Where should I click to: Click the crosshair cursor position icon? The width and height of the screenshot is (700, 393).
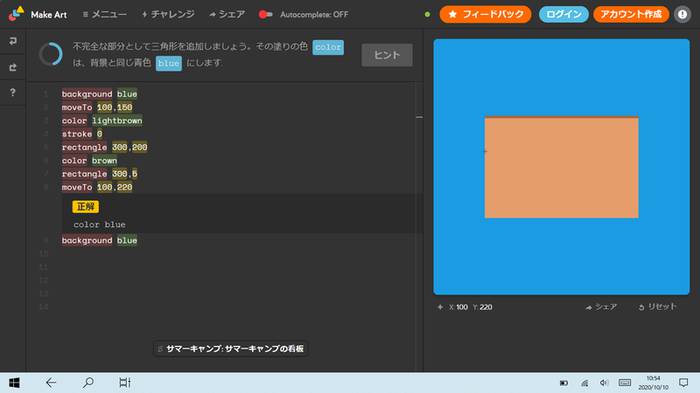pyautogui.click(x=440, y=307)
